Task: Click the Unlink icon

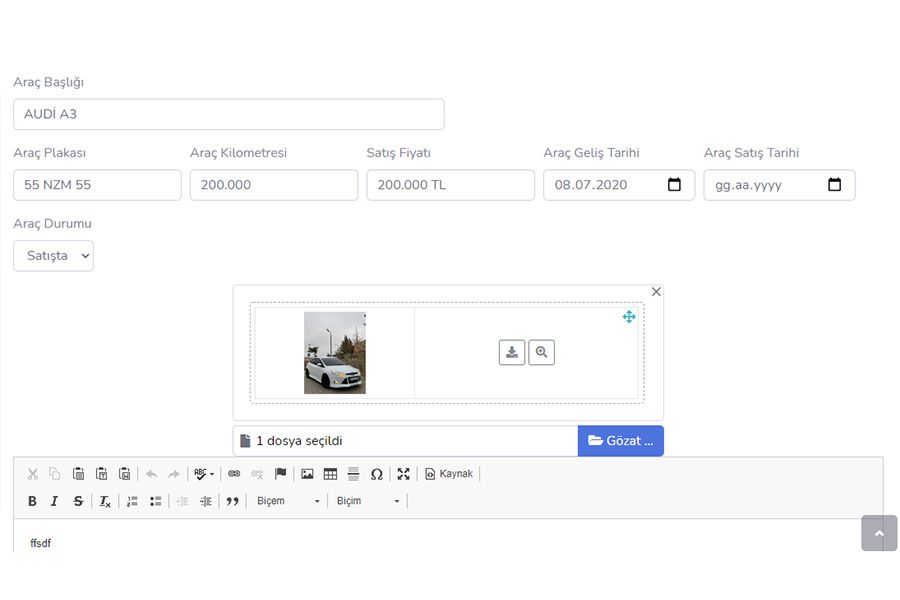Action: 257,474
